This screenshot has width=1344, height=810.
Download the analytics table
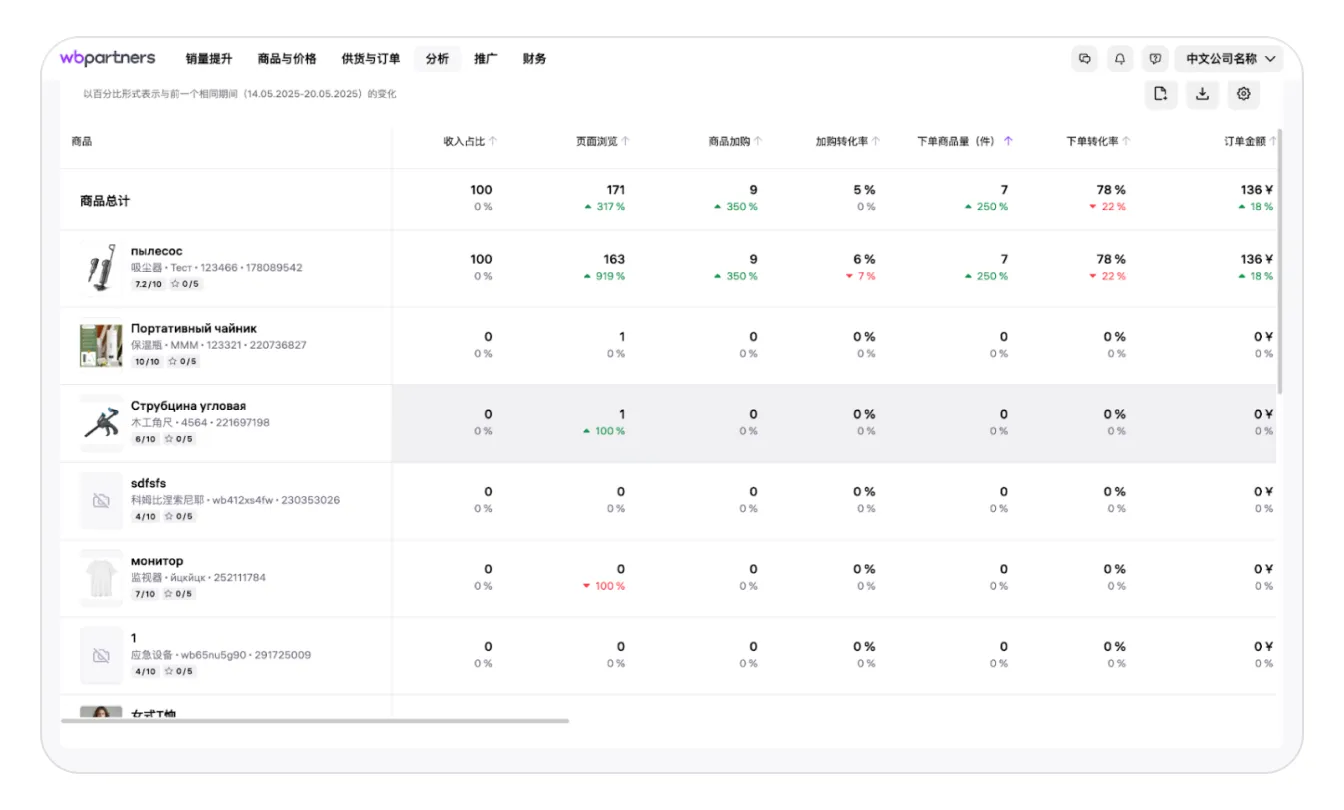pos(1203,94)
